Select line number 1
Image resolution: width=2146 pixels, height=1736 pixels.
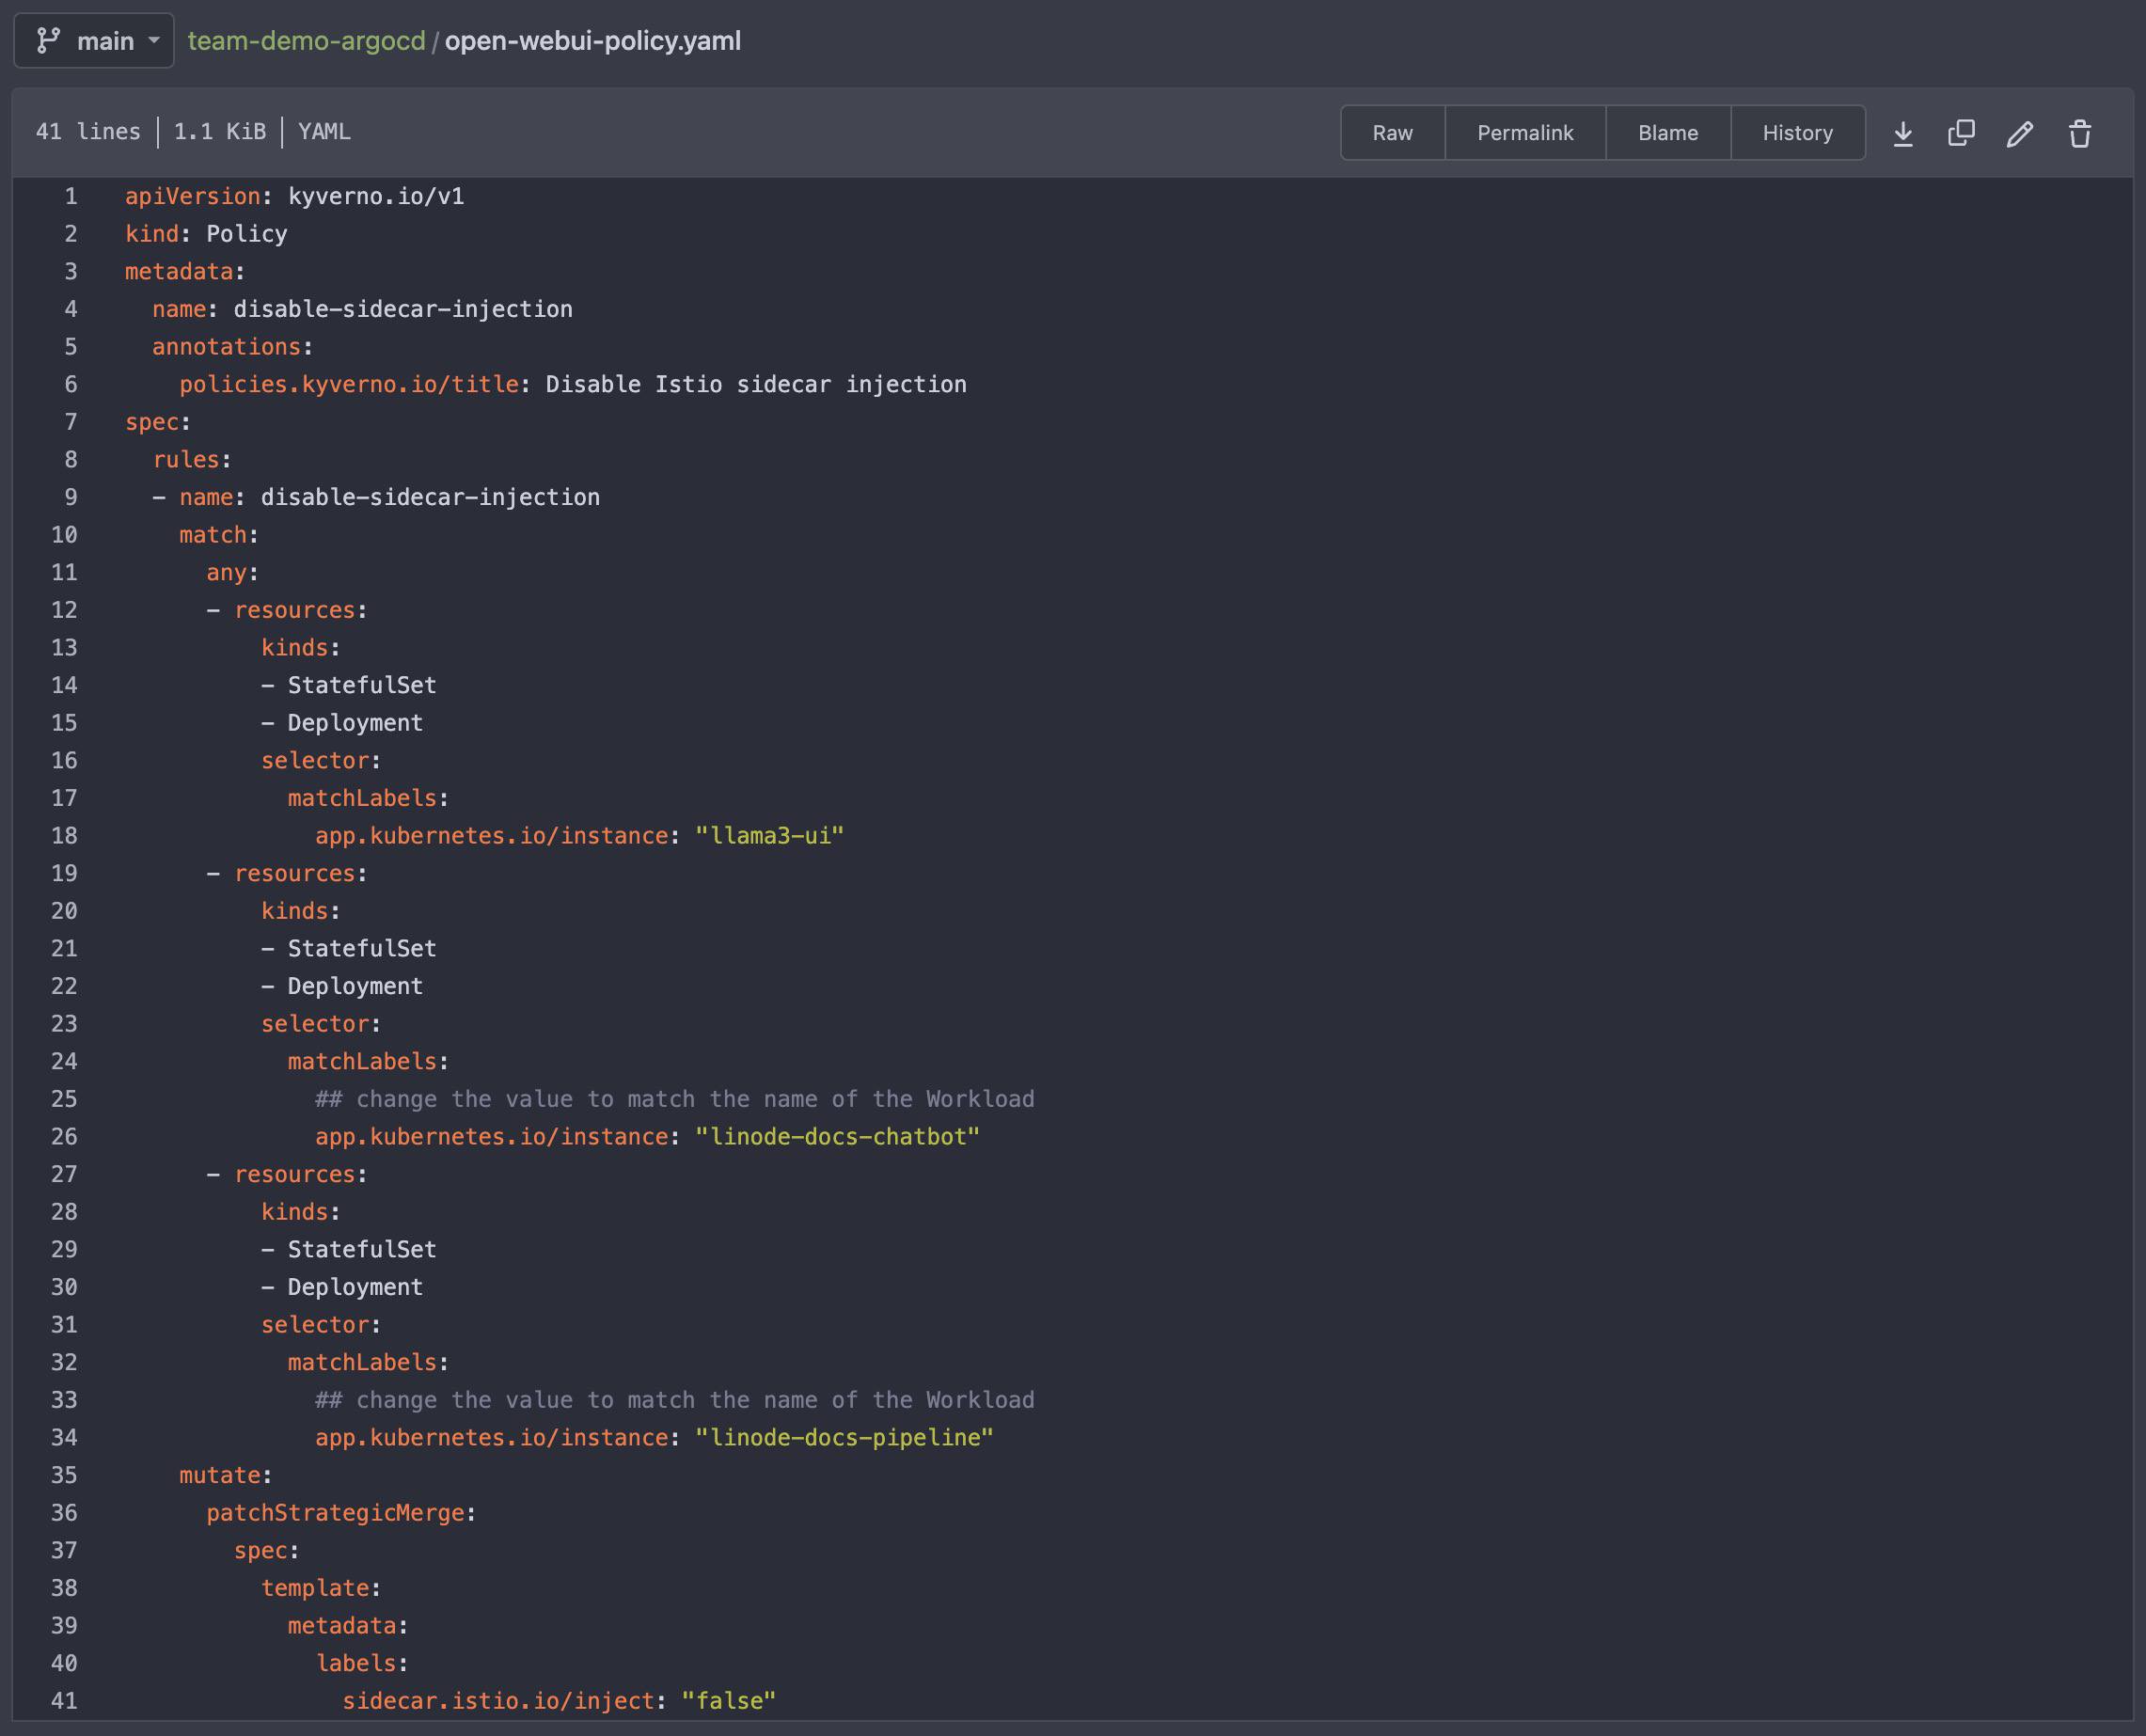point(70,196)
